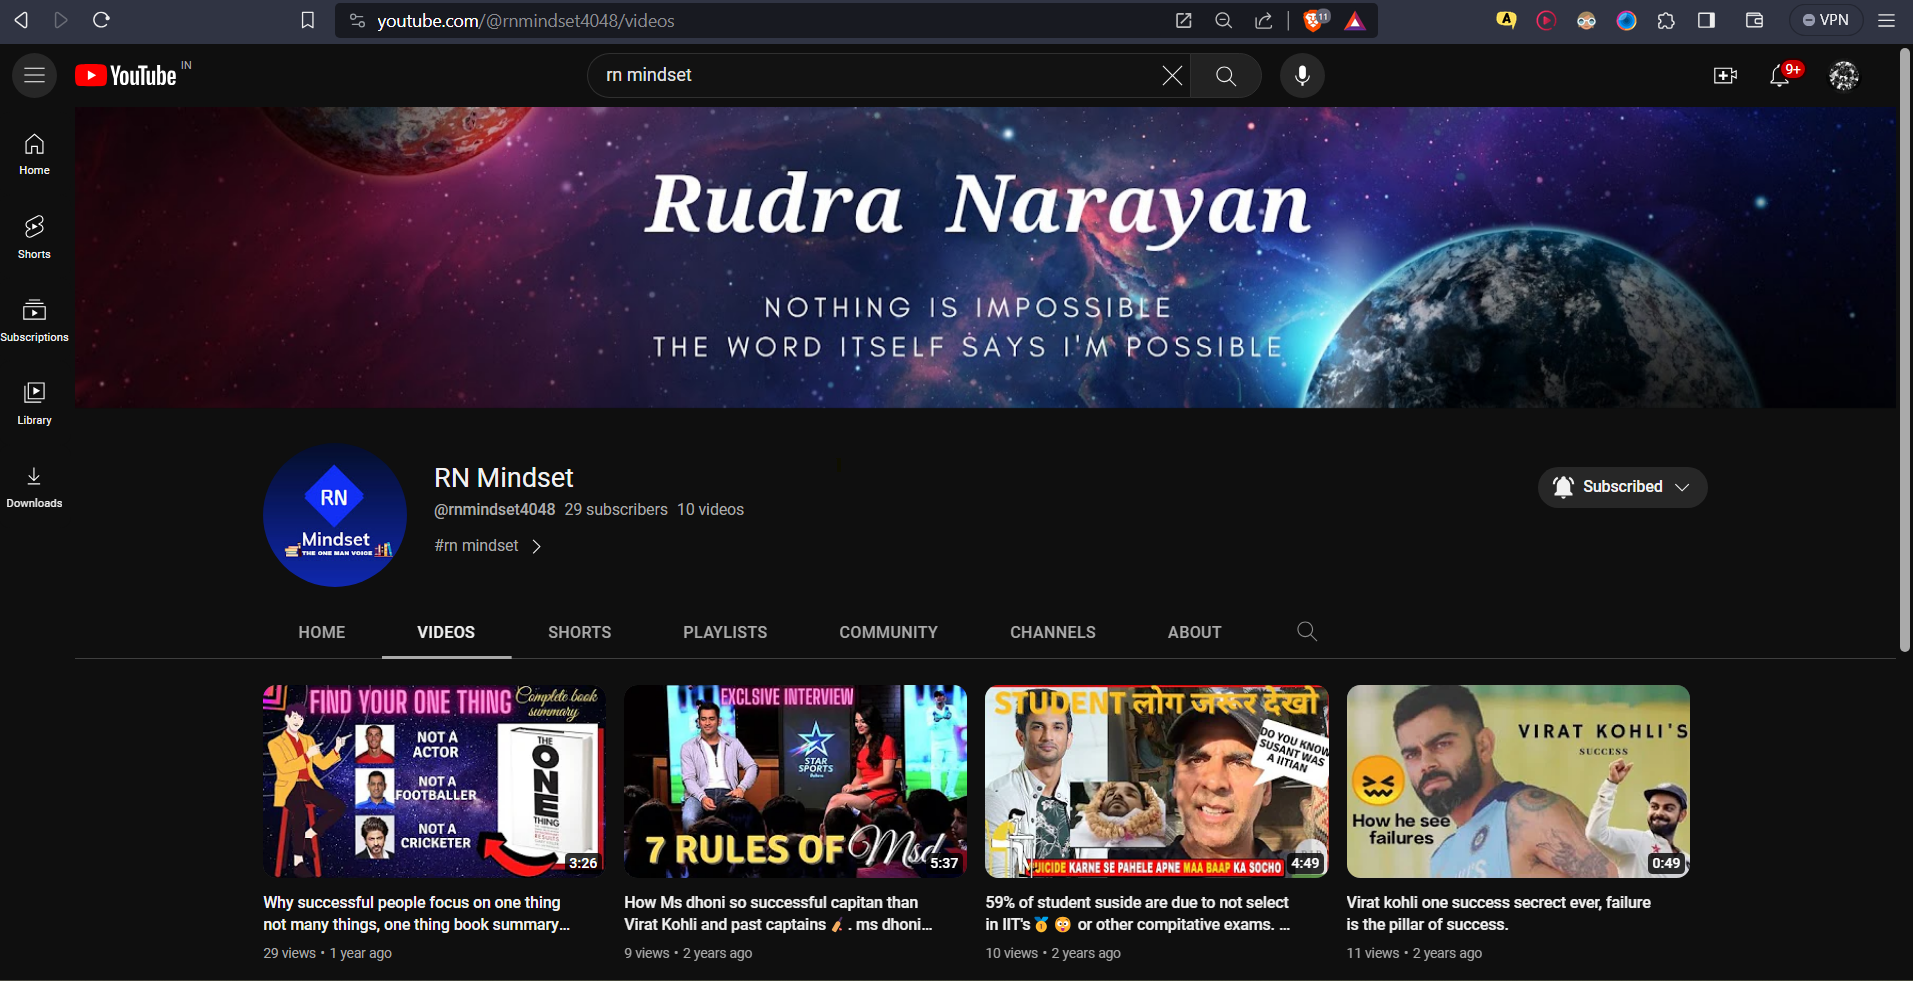Open page in external app icon
This screenshot has width=1913, height=981.
(x=1183, y=20)
